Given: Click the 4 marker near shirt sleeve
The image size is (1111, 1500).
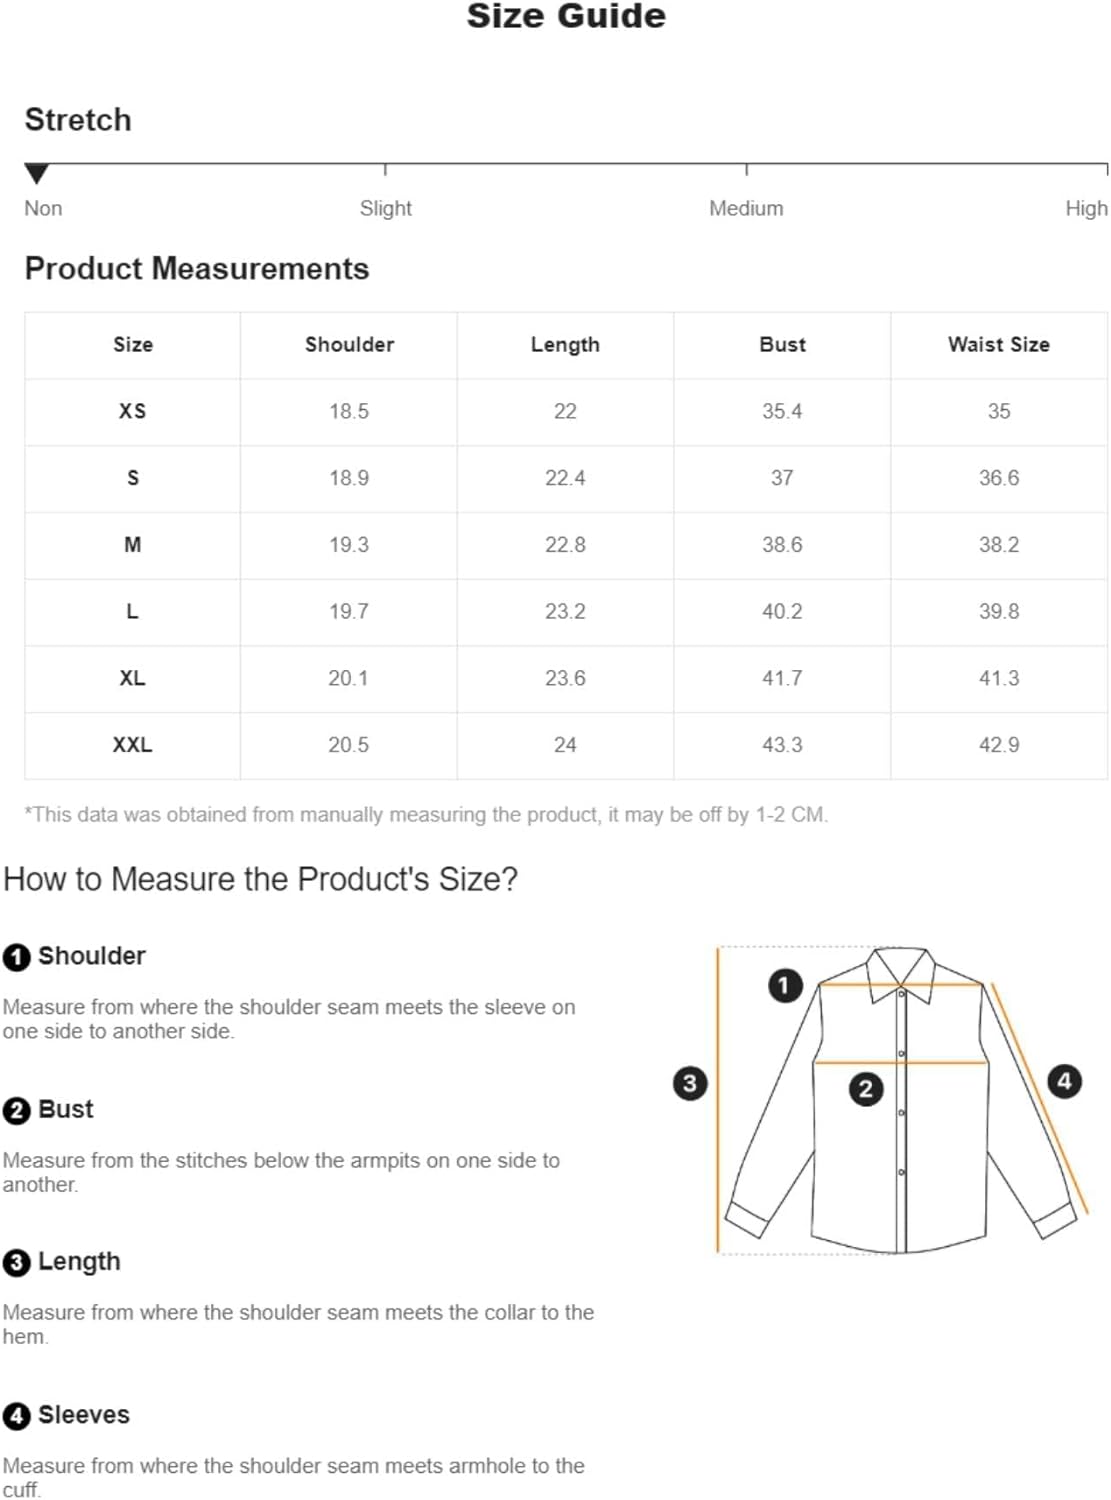Looking at the screenshot, I should [x=1064, y=1081].
